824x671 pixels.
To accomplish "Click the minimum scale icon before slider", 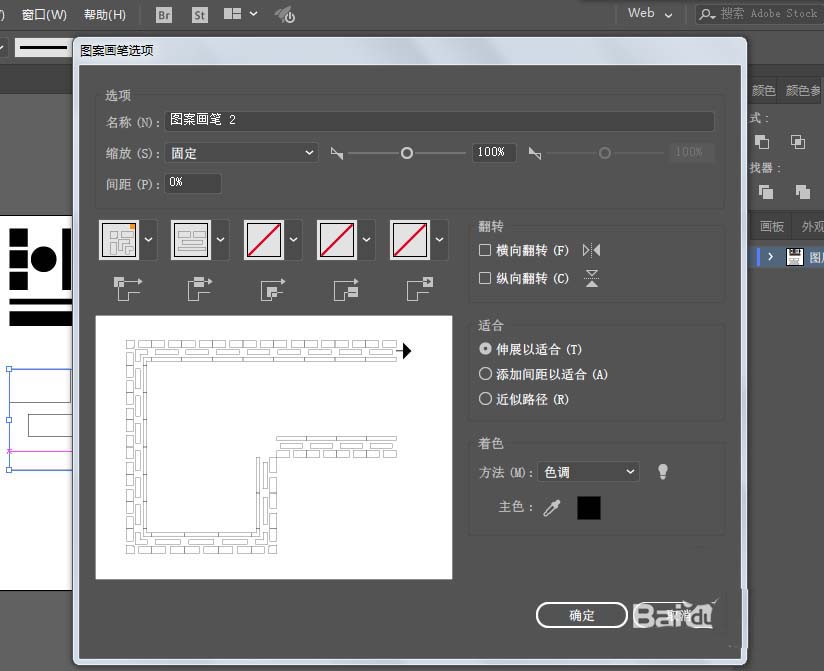I will [x=336, y=153].
